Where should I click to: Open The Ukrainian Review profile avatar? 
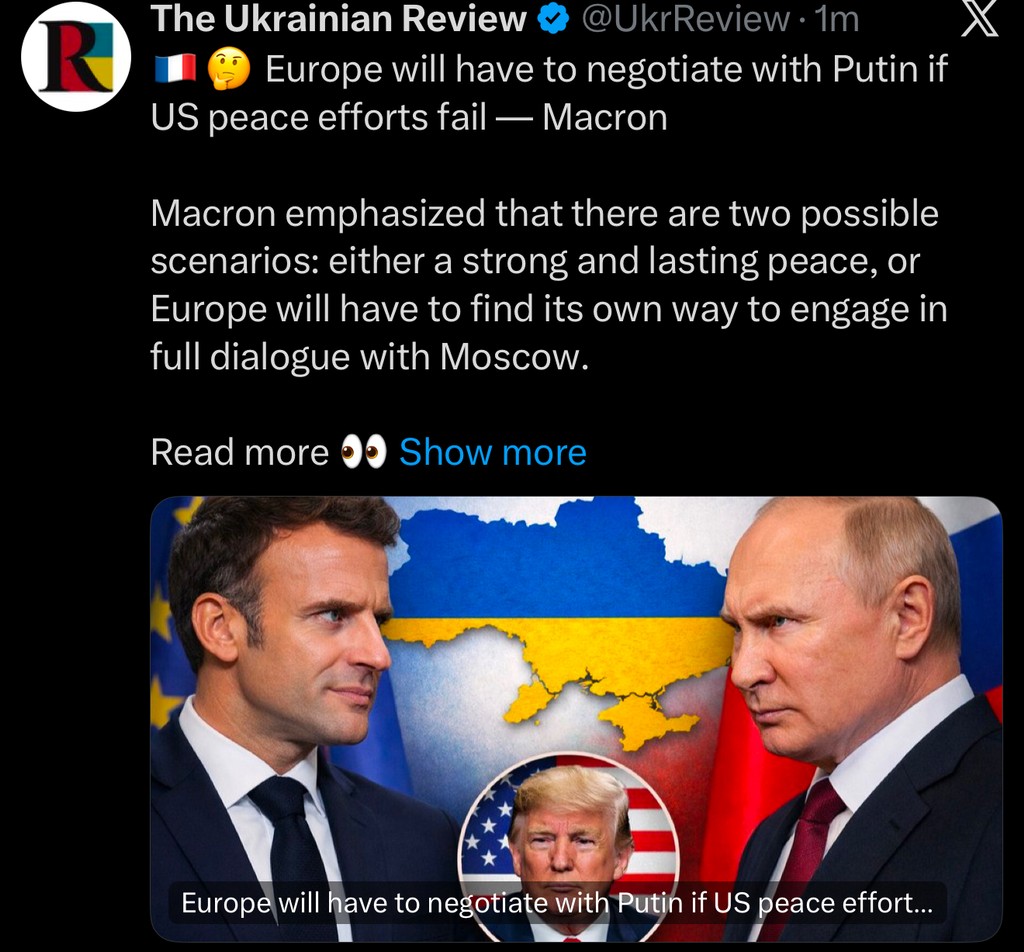click(x=76, y=57)
